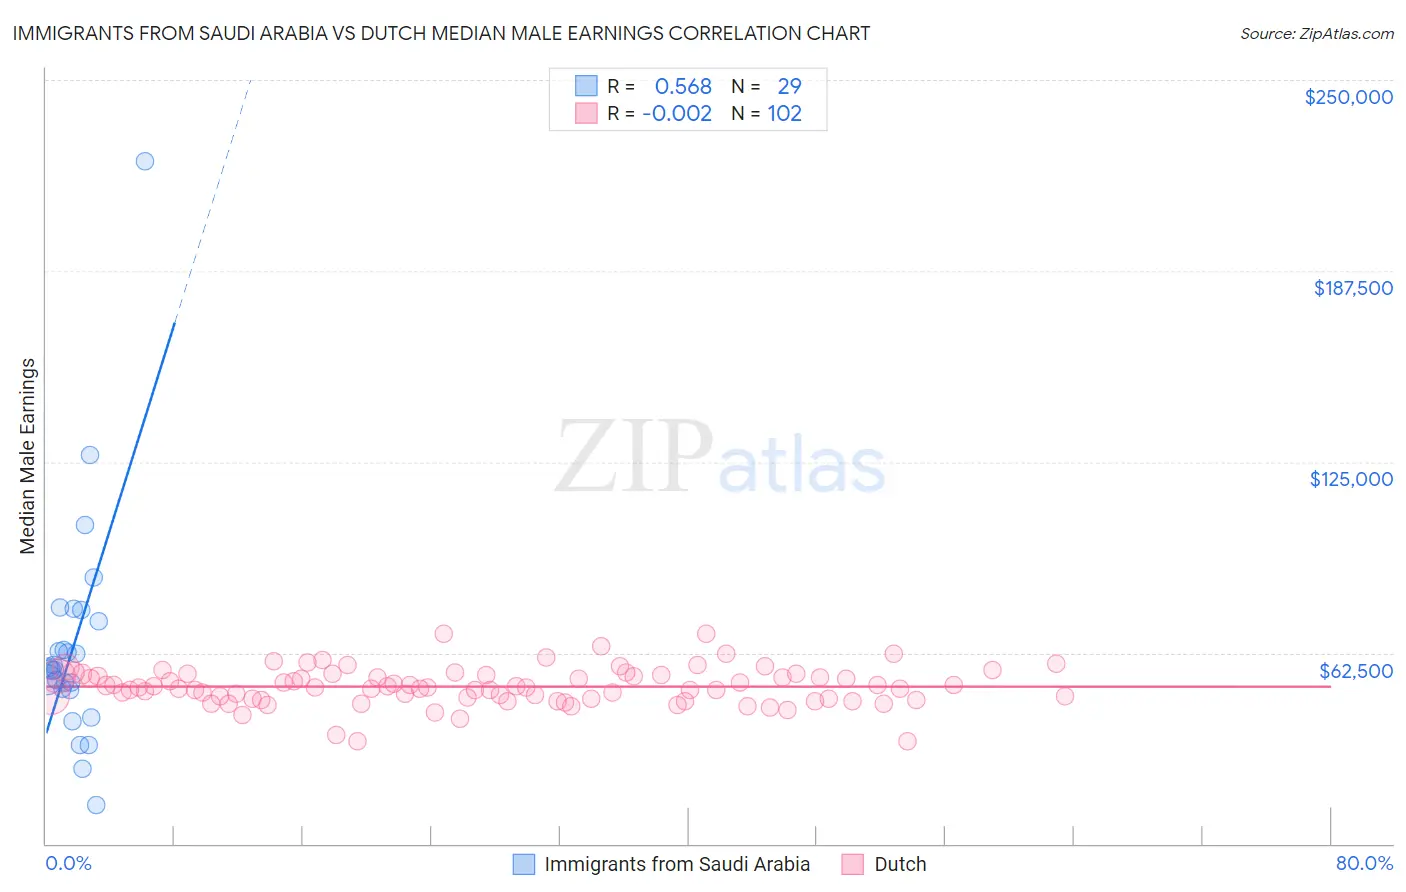The image size is (1406, 892).
Task: Click the $125,000 y-axis label
Action: pos(1351,479)
